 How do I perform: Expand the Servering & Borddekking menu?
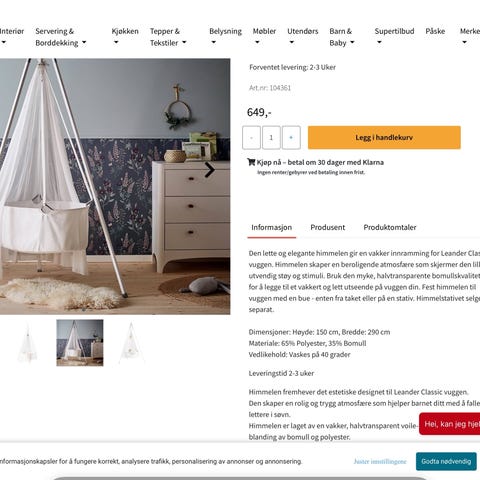[x=61, y=37]
